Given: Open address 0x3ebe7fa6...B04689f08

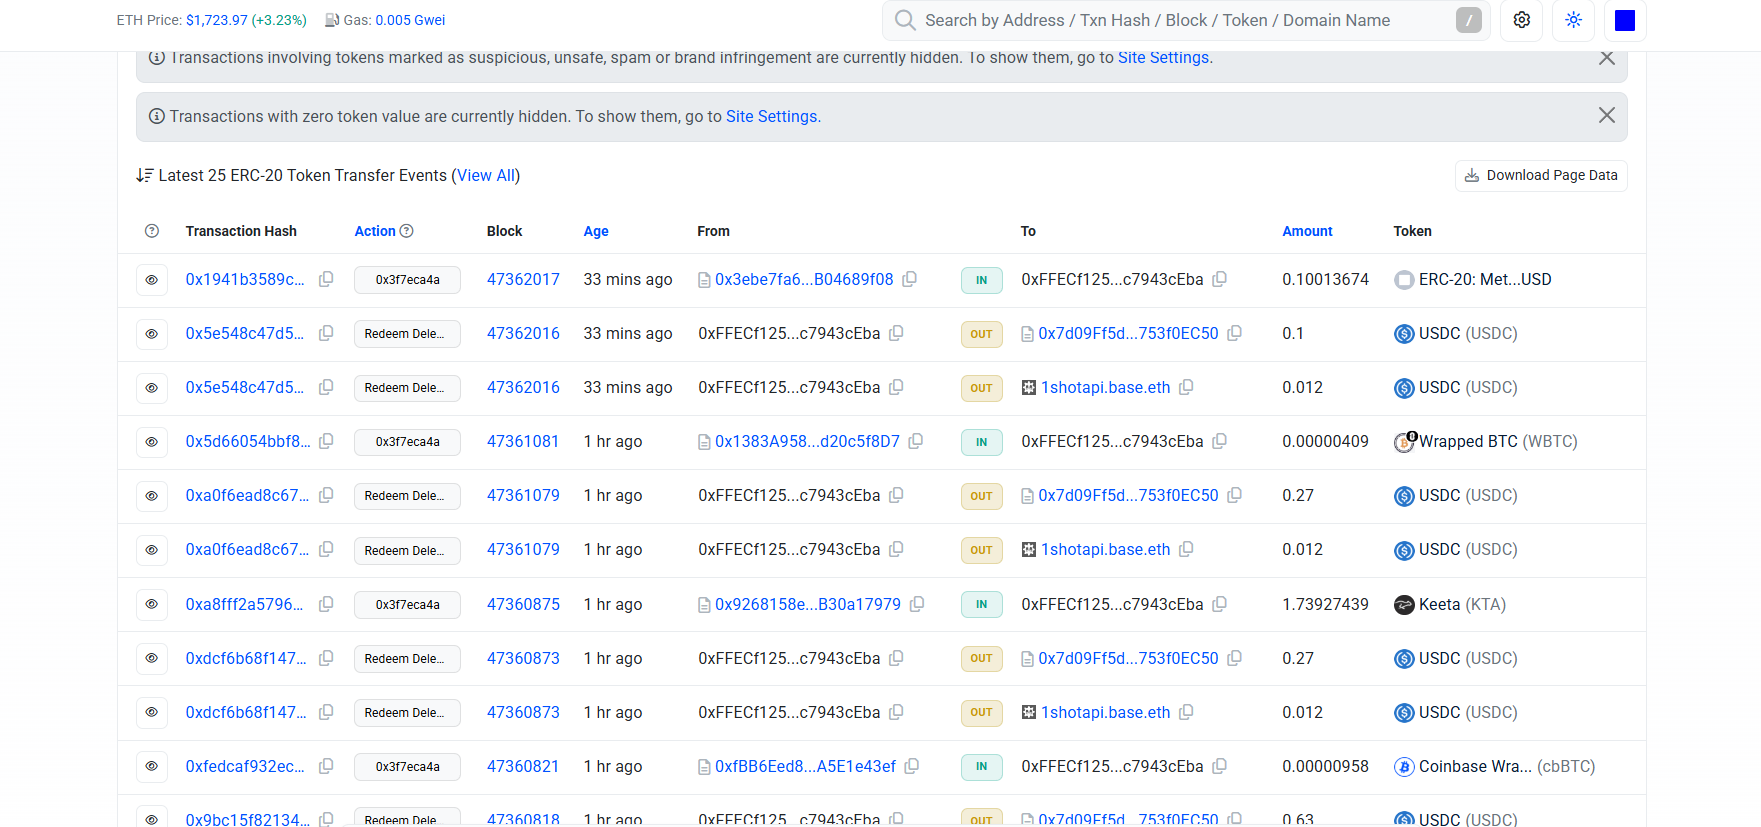Looking at the screenshot, I should 804,280.
